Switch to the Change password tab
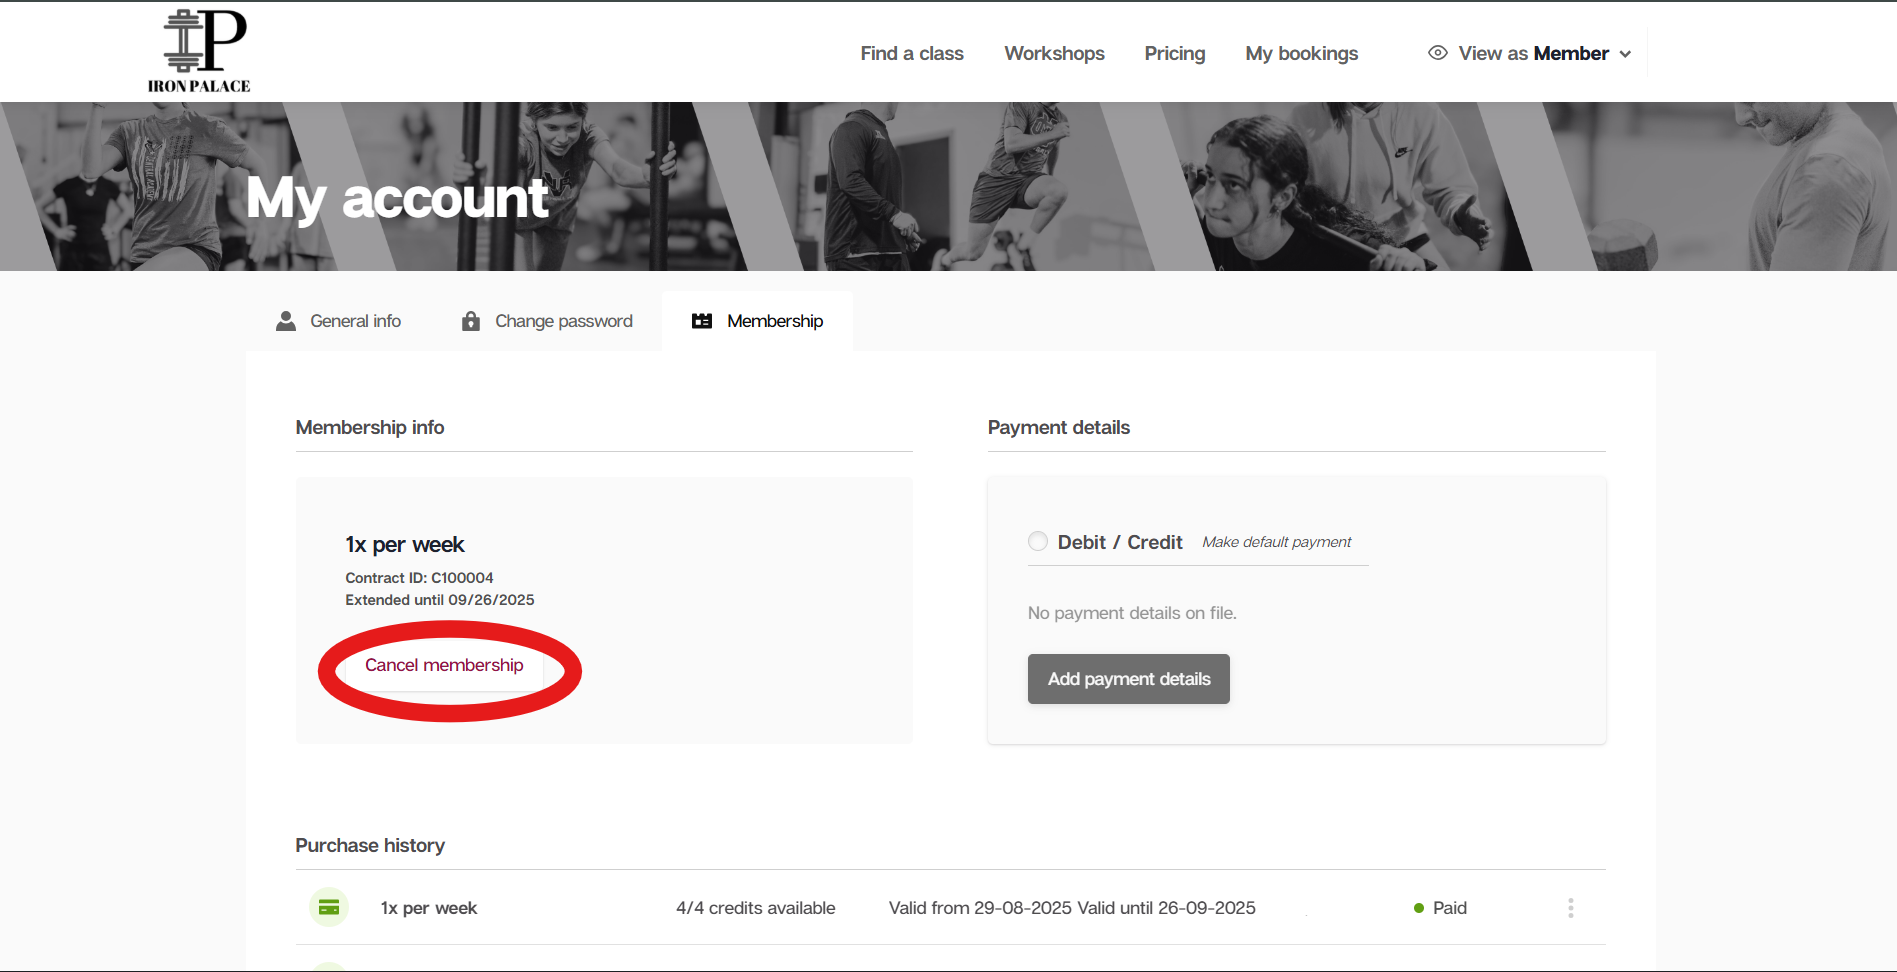 click(547, 321)
